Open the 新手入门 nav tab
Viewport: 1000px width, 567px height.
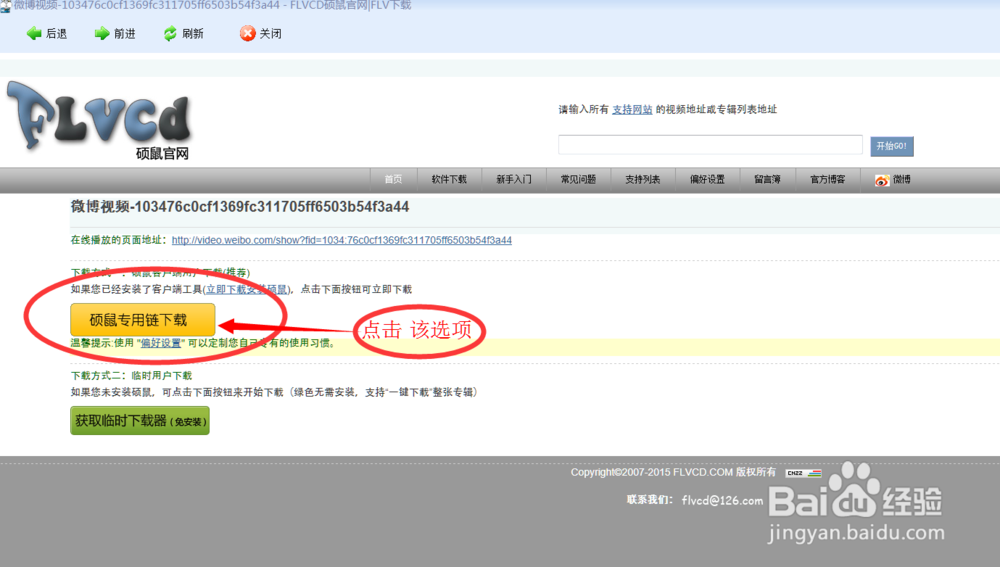[x=513, y=180]
